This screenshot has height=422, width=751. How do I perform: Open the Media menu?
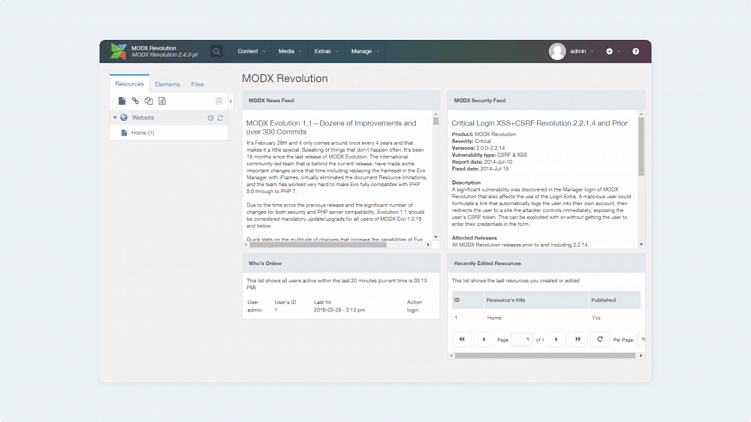click(290, 51)
